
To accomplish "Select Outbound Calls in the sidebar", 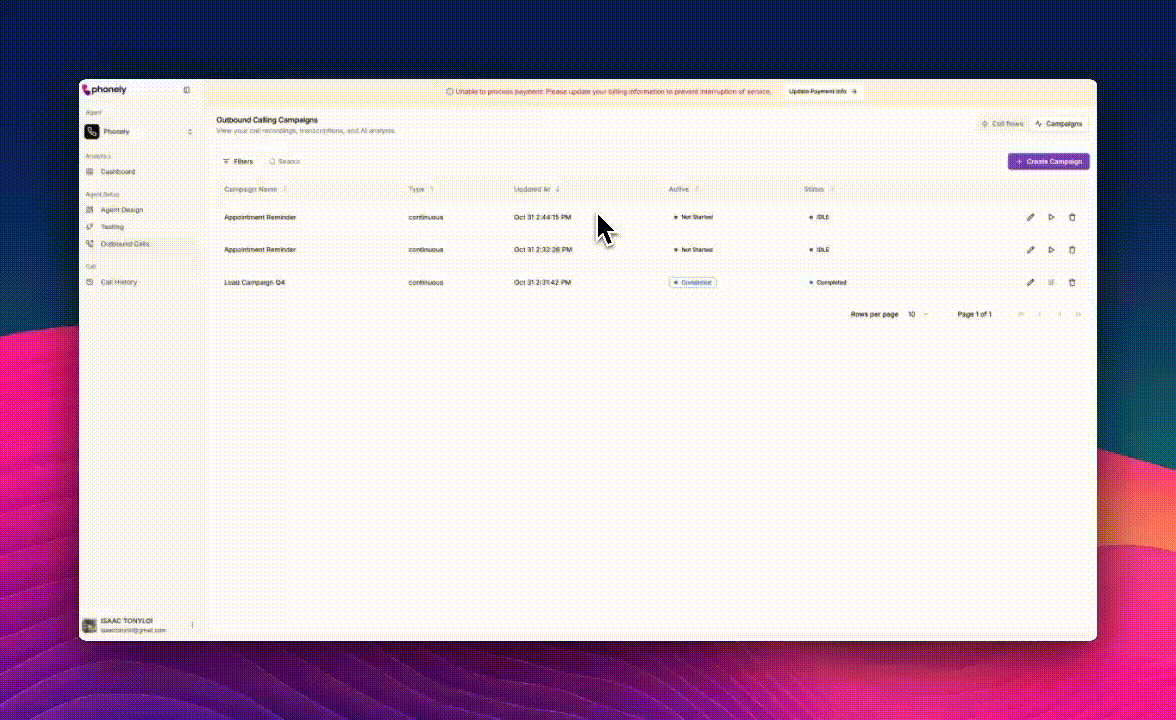I will click(x=124, y=244).
